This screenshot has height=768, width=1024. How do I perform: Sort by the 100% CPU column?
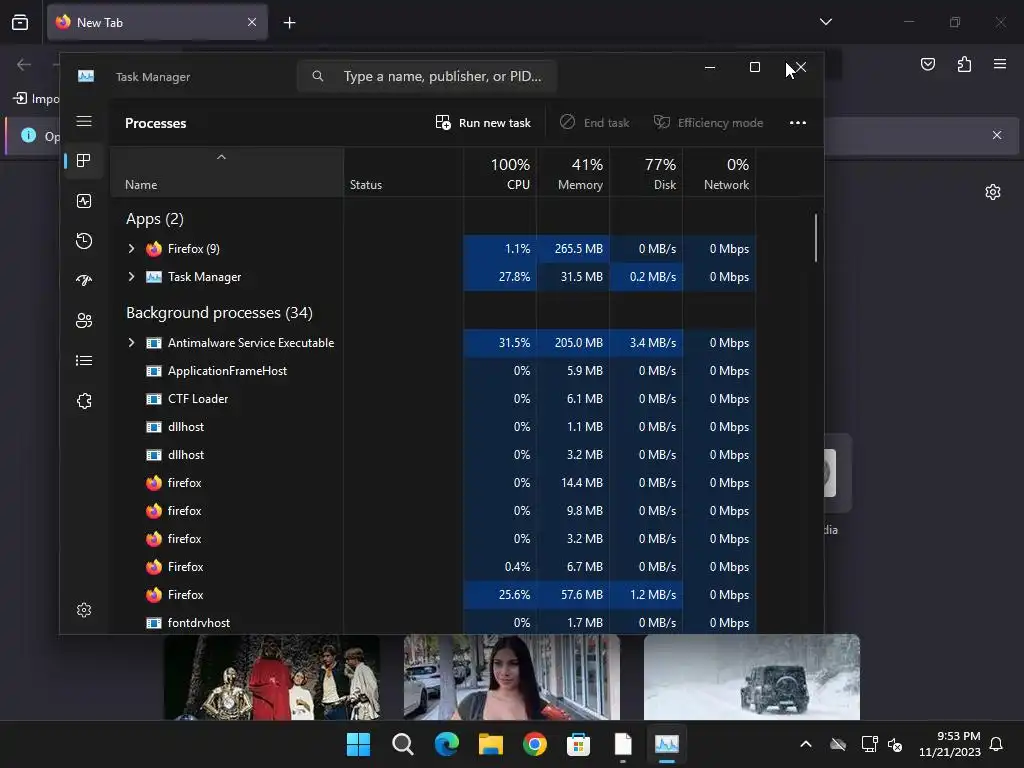pos(500,173)
